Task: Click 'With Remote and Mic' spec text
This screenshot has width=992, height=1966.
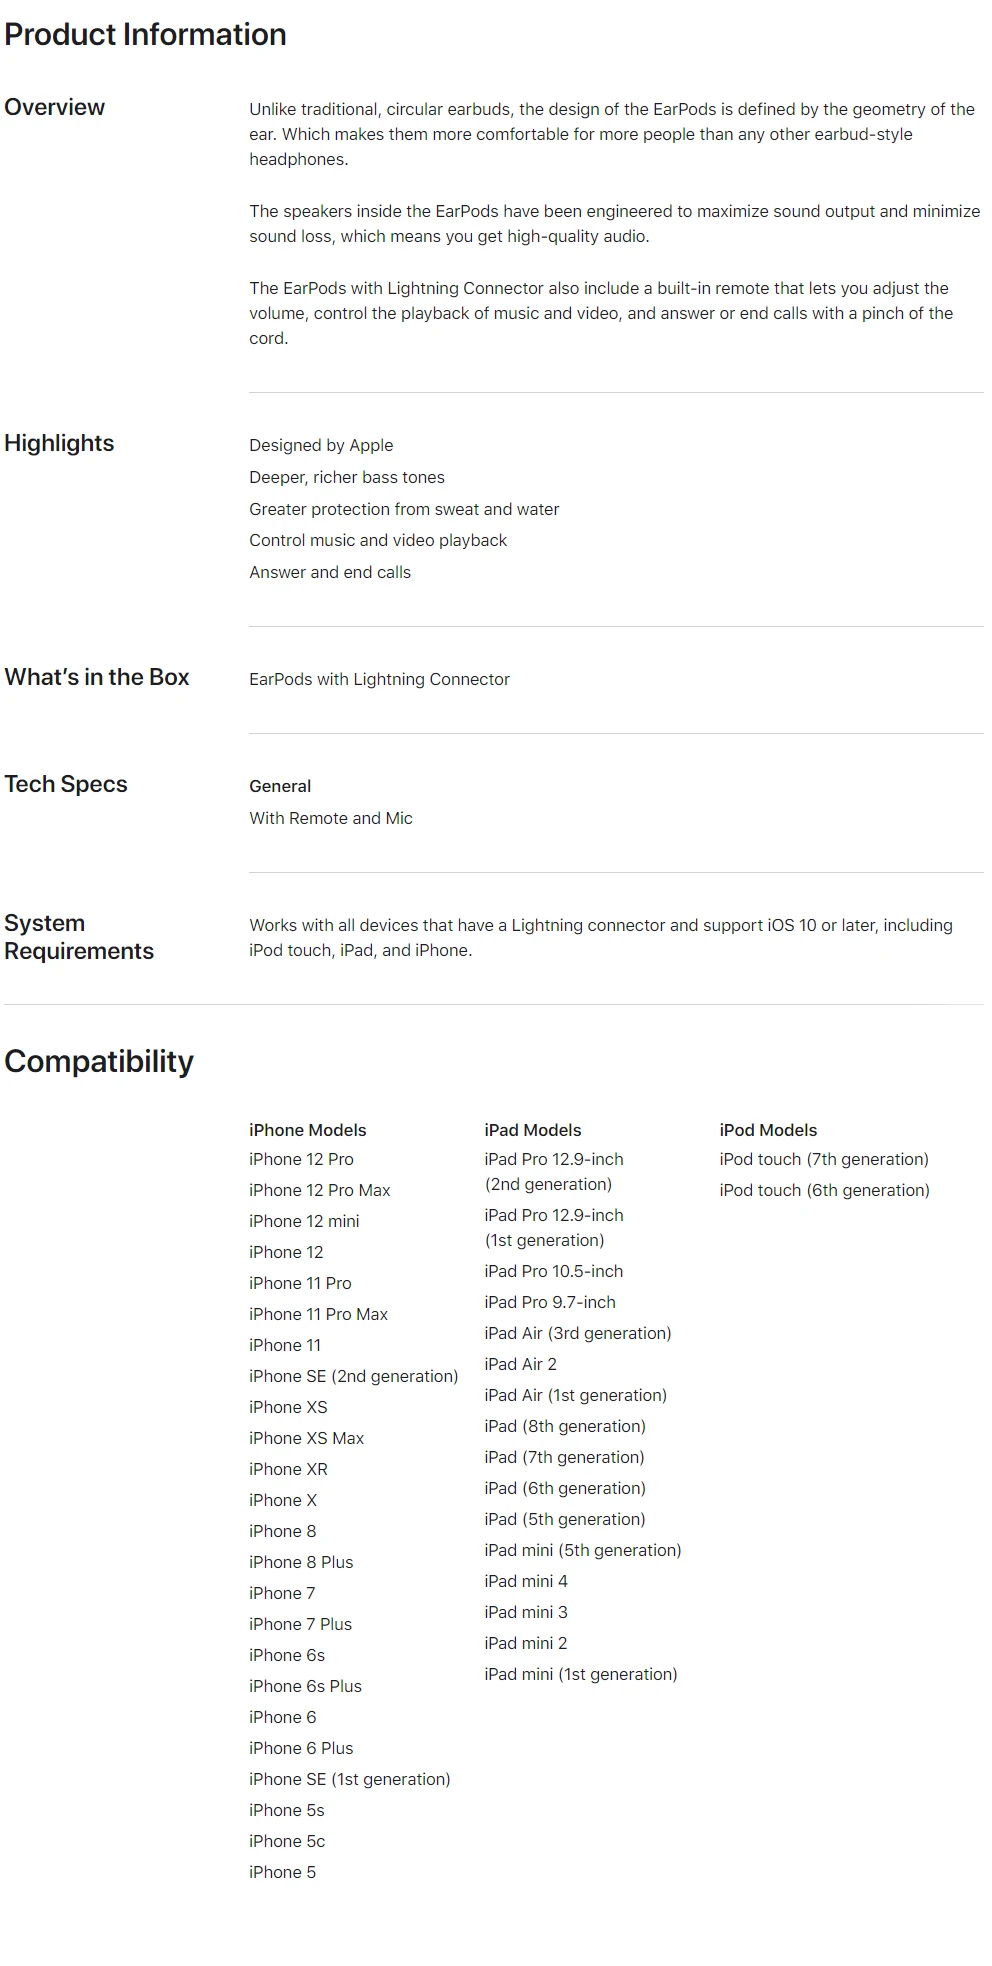Action: [330, 818]
